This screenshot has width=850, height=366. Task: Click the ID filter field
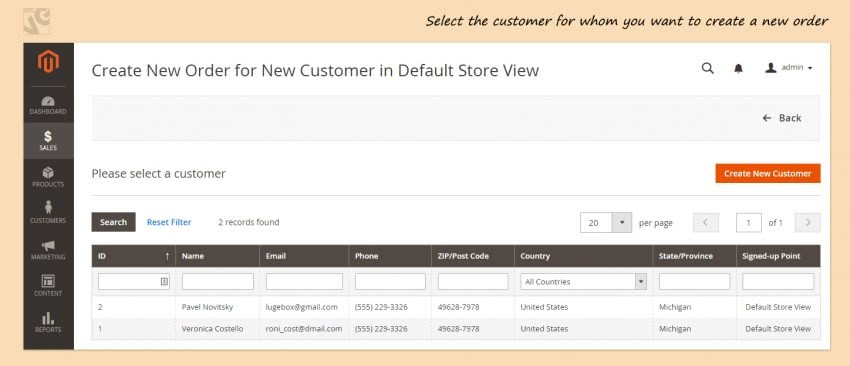click(133, 281)
